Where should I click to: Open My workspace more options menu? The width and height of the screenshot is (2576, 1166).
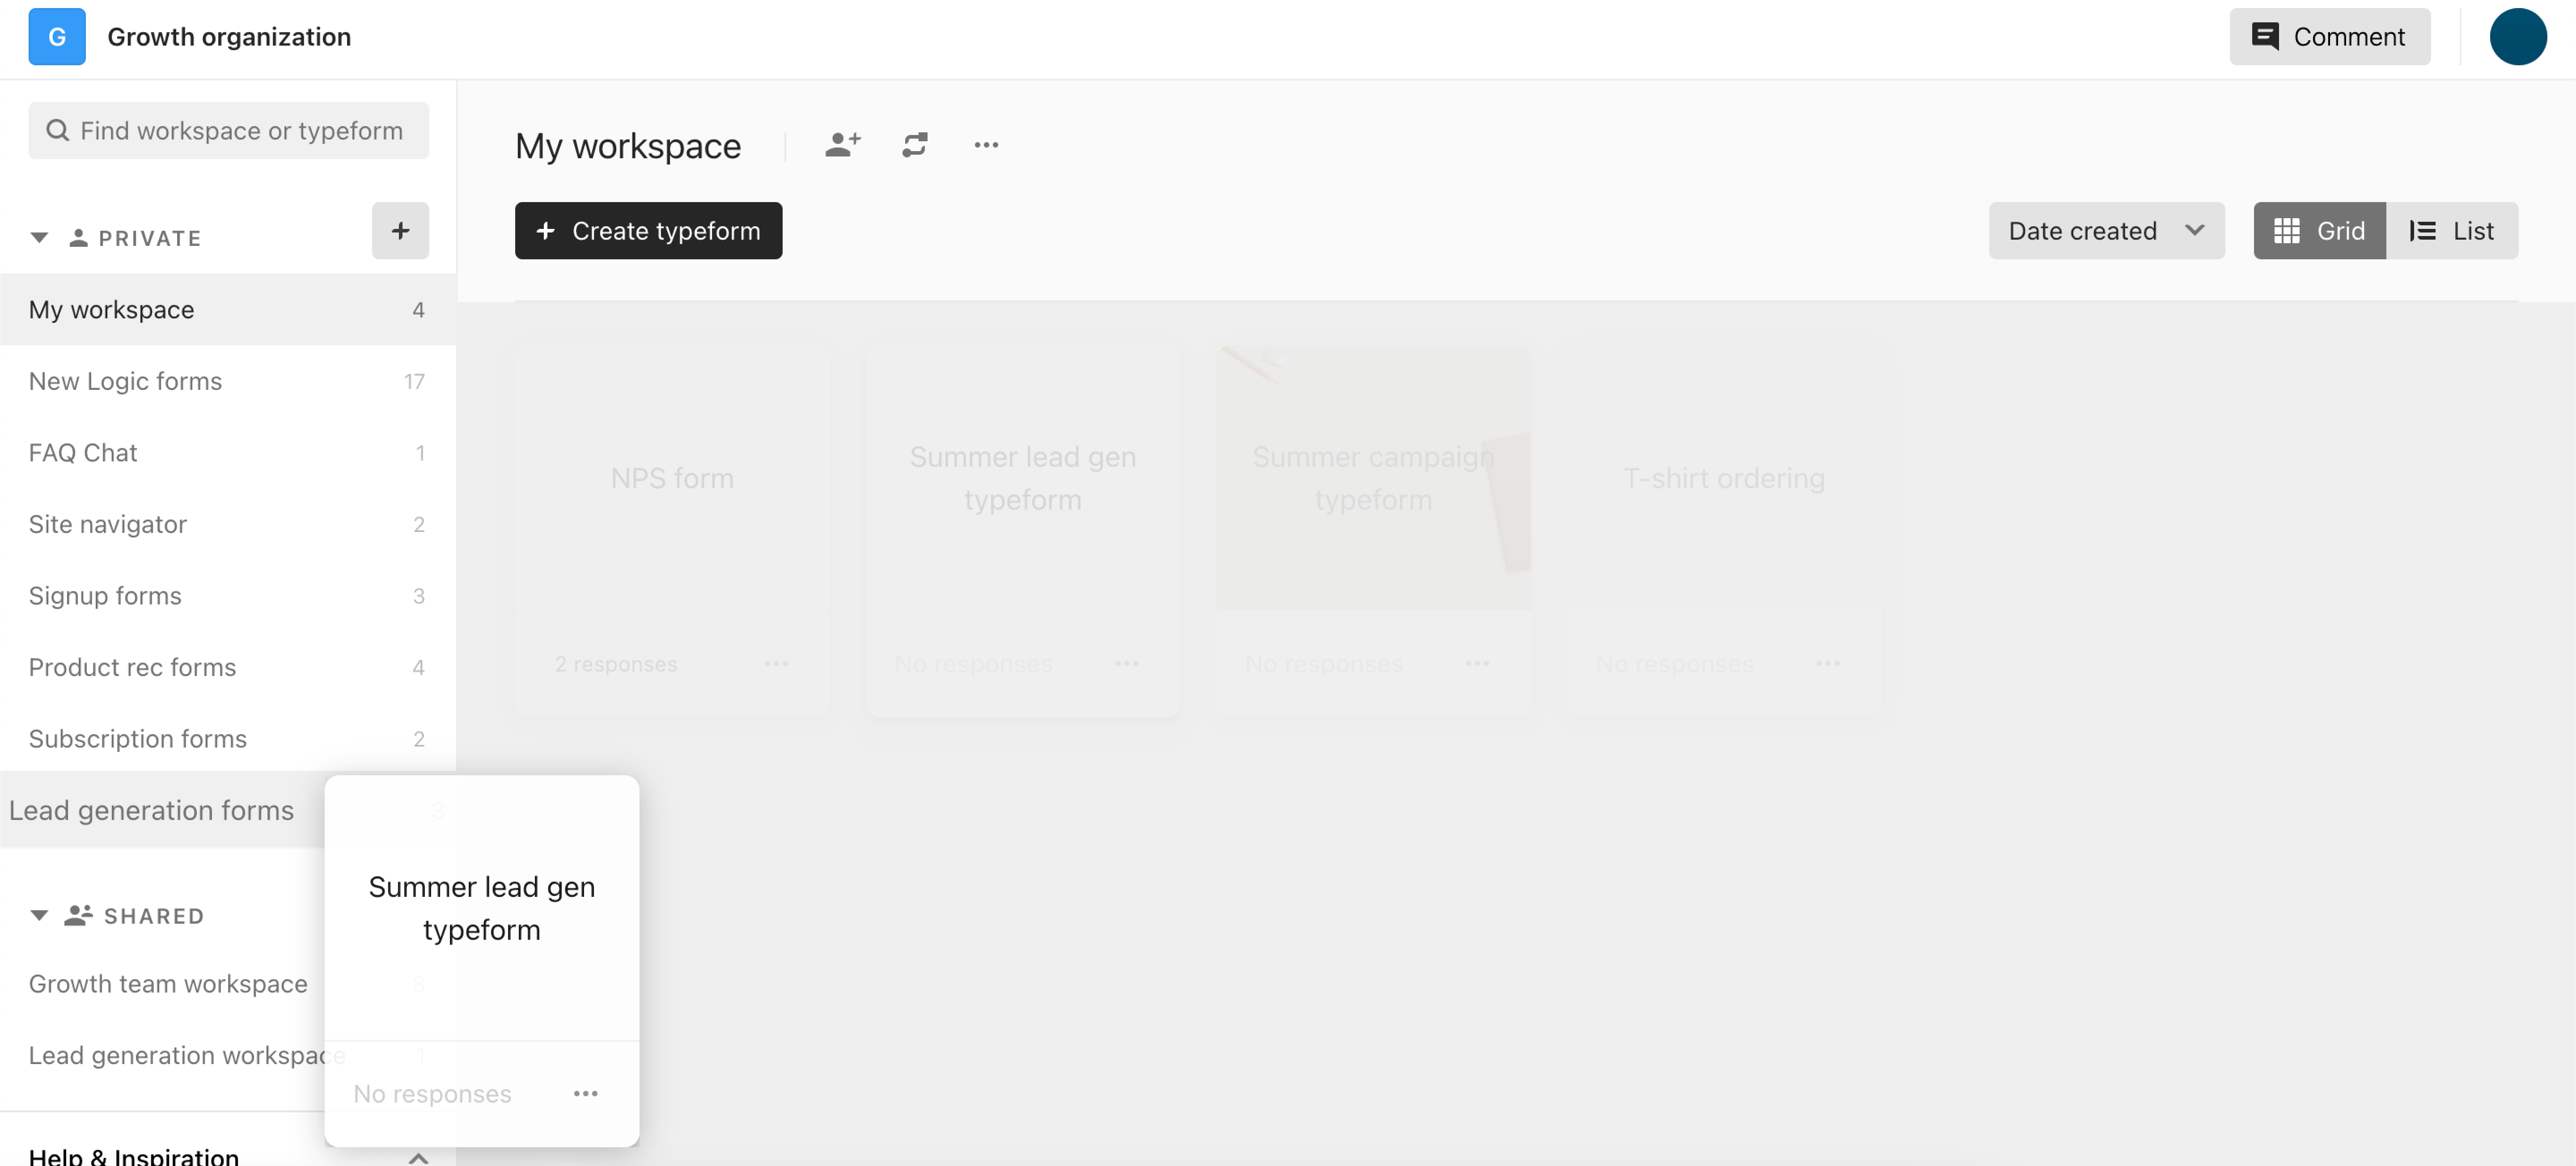coord(986,145)
